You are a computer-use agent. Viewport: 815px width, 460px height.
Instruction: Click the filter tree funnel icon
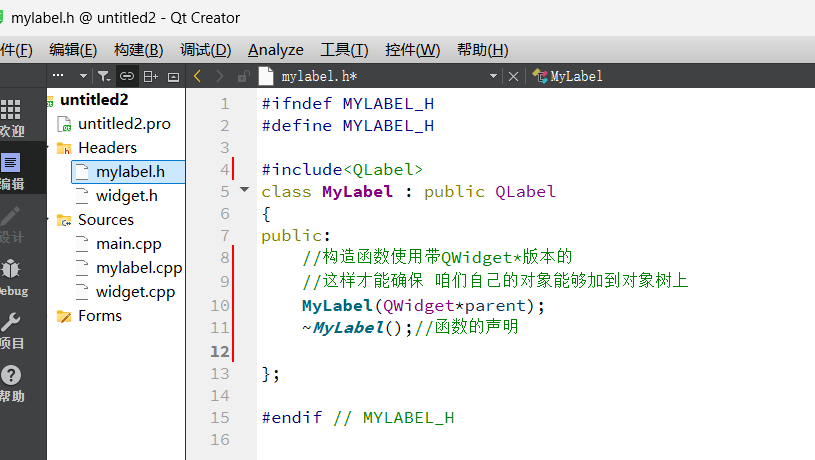[104, 76]
